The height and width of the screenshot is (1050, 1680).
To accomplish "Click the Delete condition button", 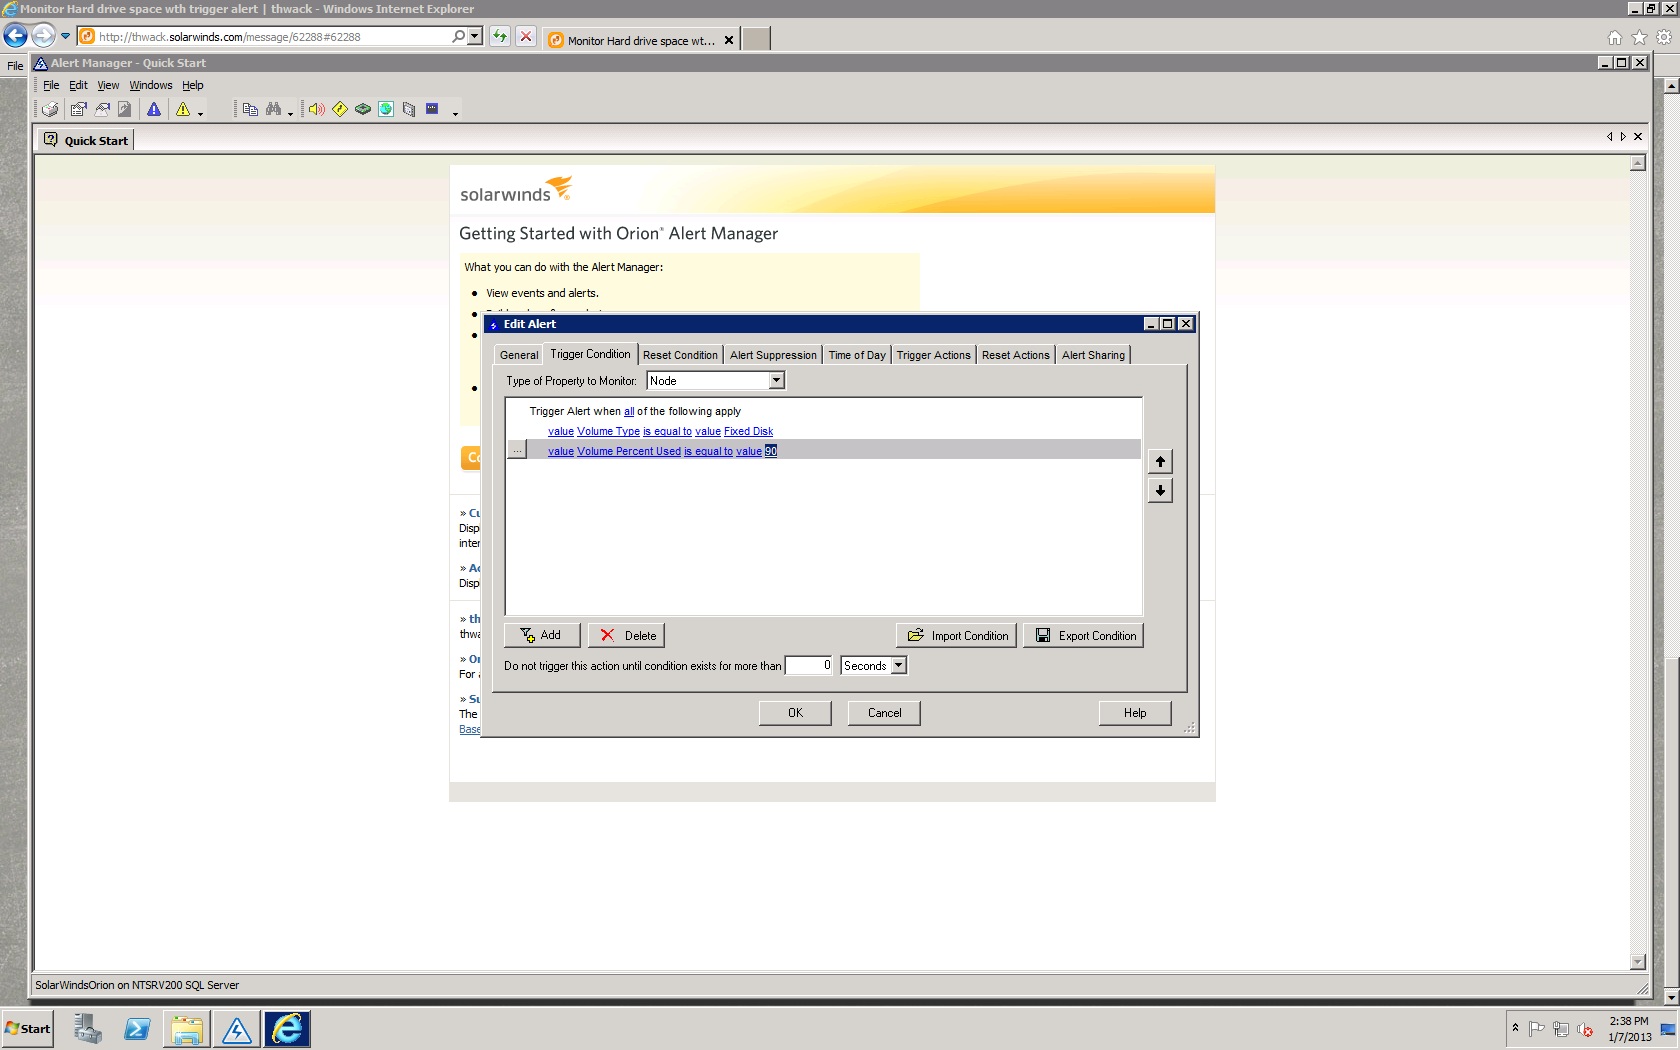I will (627, 636).
